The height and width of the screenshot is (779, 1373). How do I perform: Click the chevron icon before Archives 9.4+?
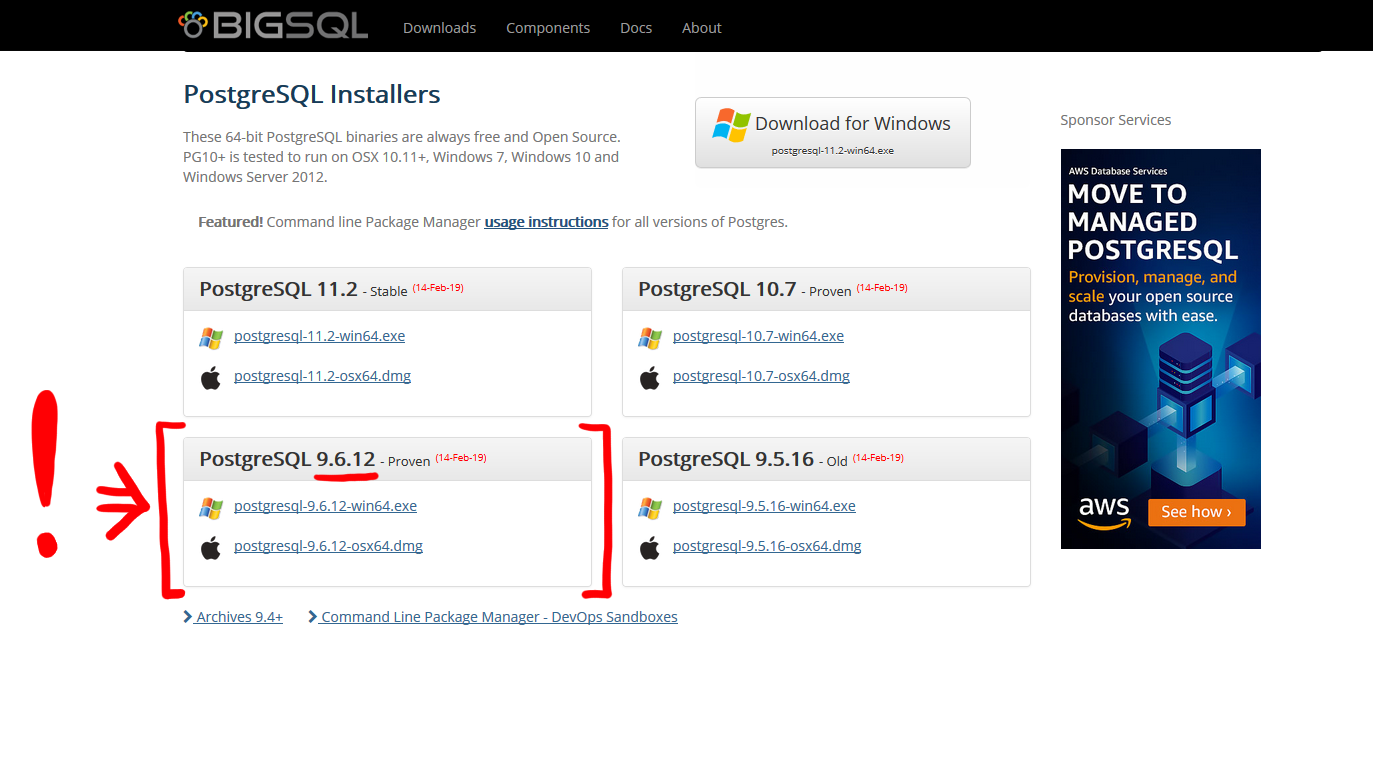click(x=188, y=617)
